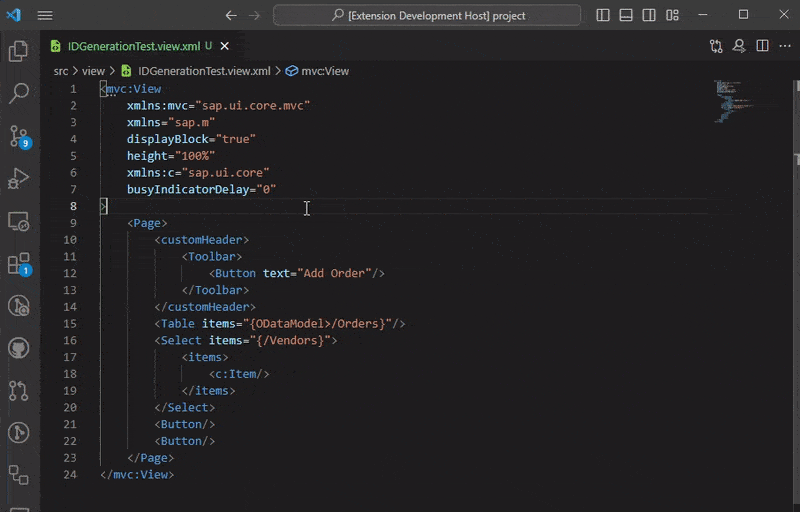The height and width of the screenshot is (512, 800).
Task: Click the closing /mvc:View tag
Action: tap(137, 474)
